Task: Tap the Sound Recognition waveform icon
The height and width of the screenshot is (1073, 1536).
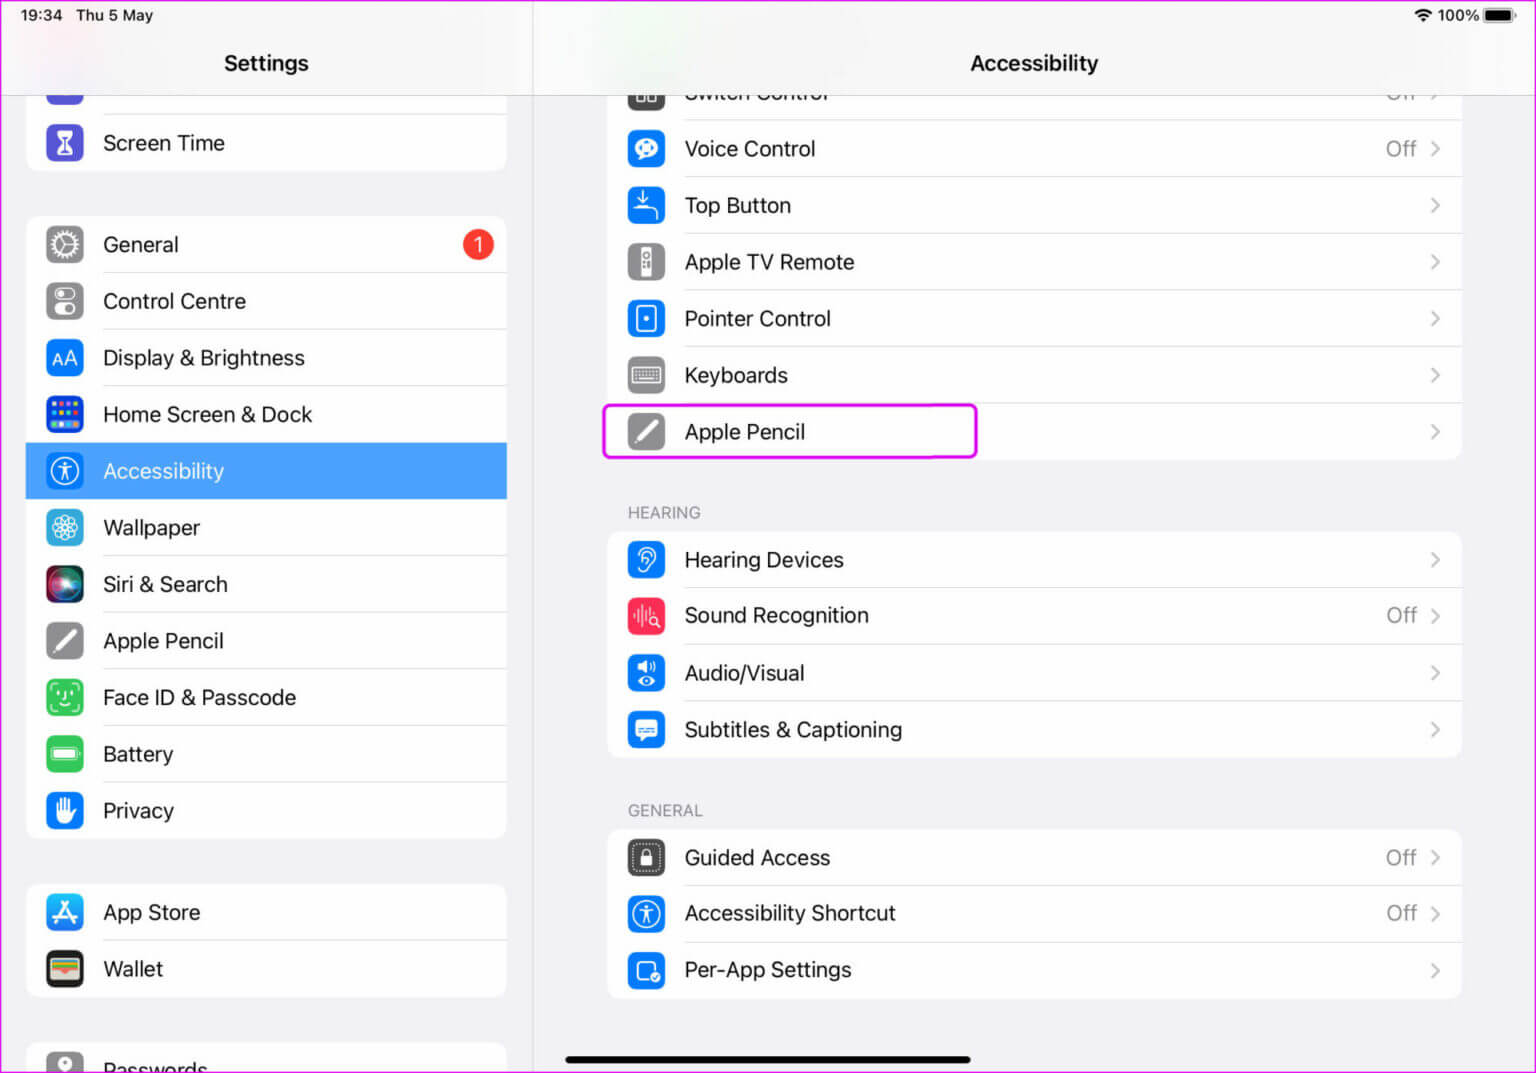Action: tap(646, 616)
